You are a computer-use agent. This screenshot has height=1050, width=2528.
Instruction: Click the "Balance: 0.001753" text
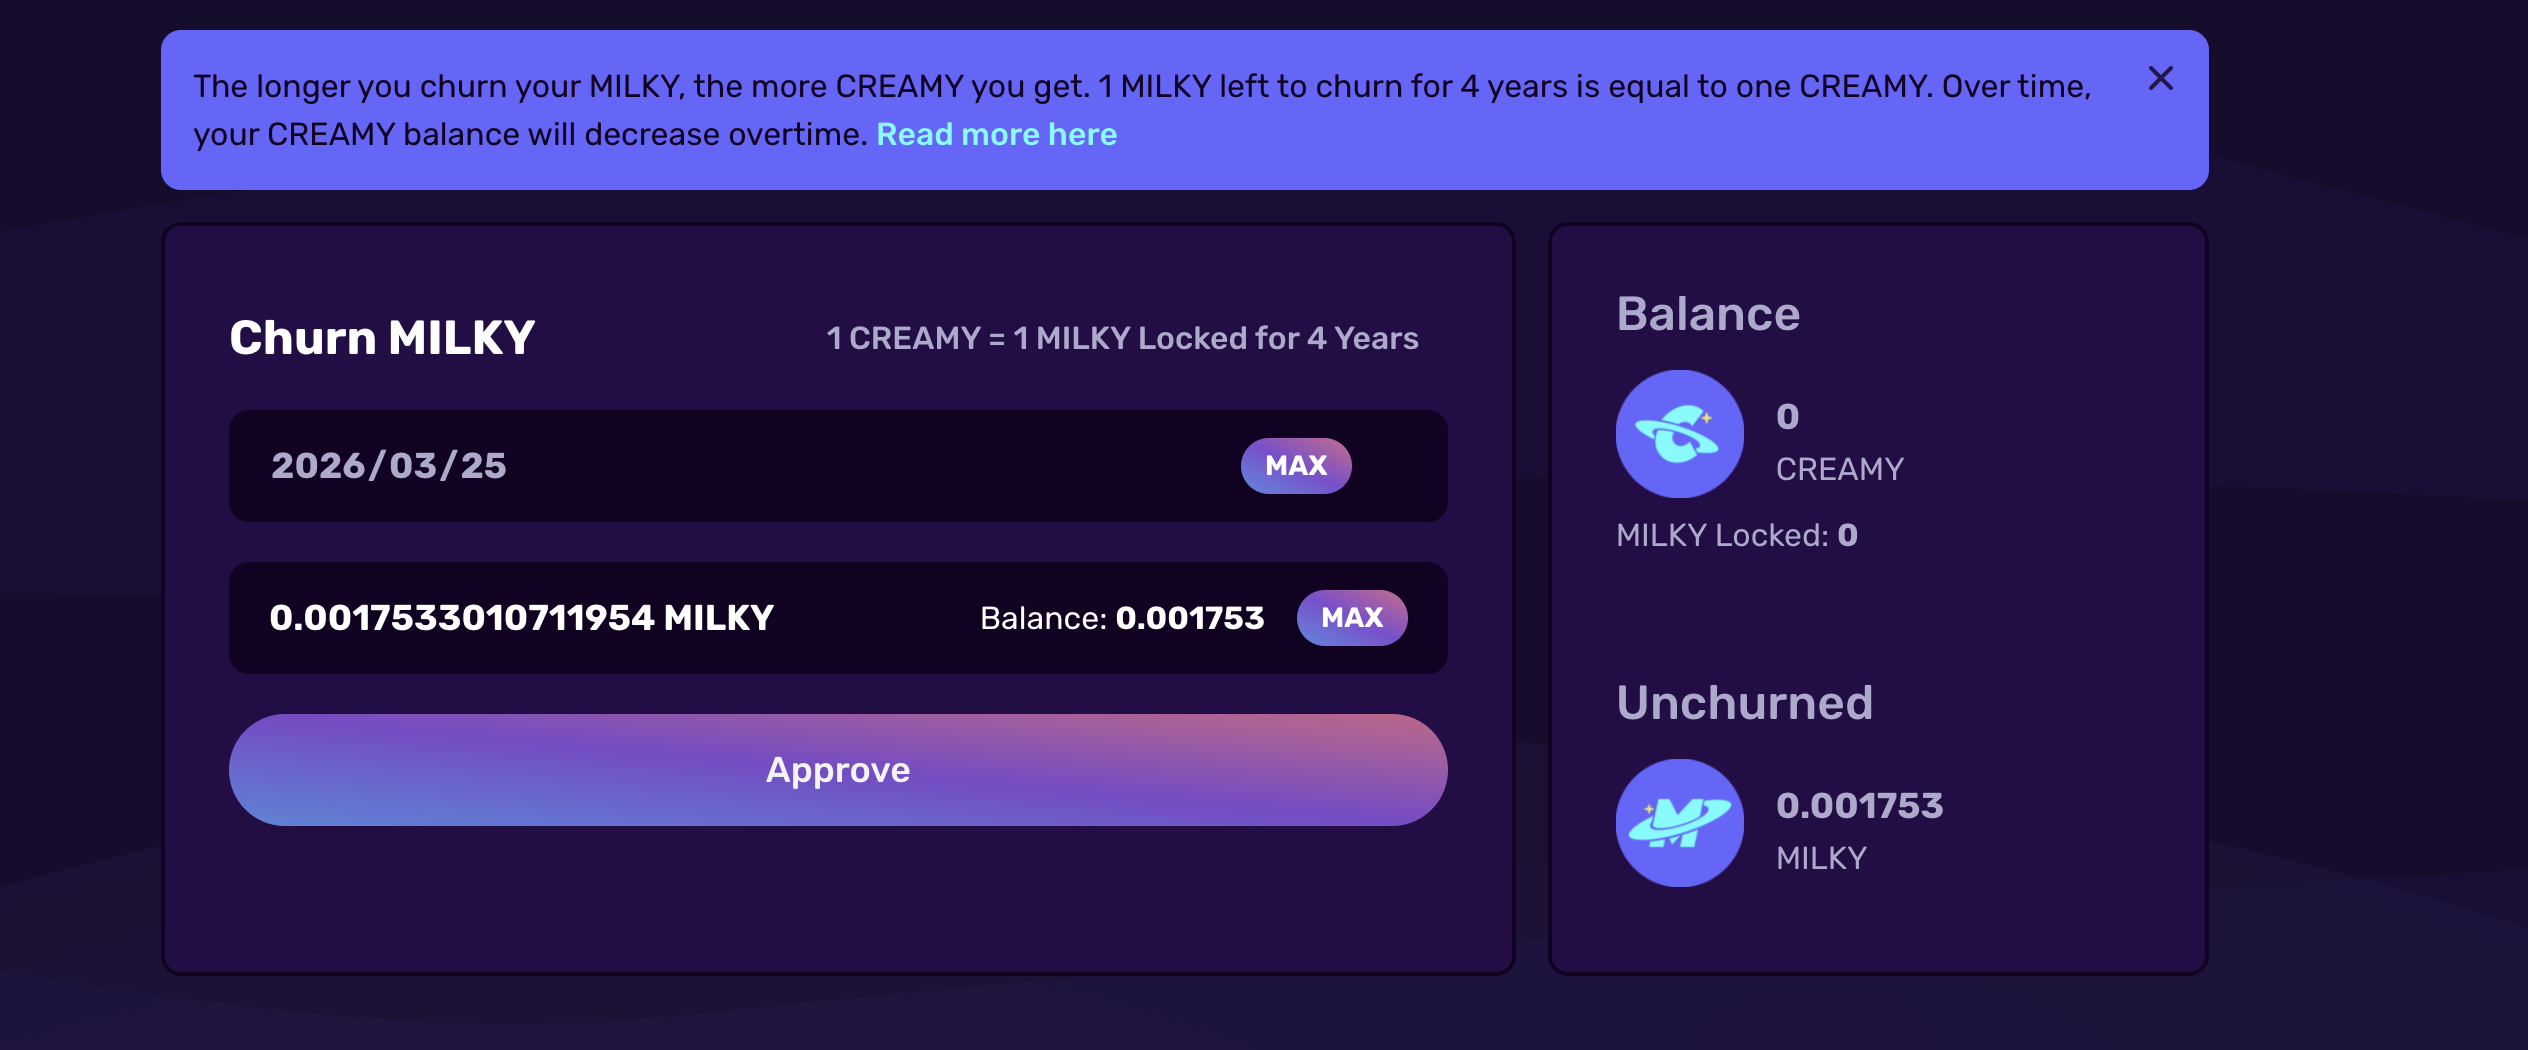(x=1121, y=618)
